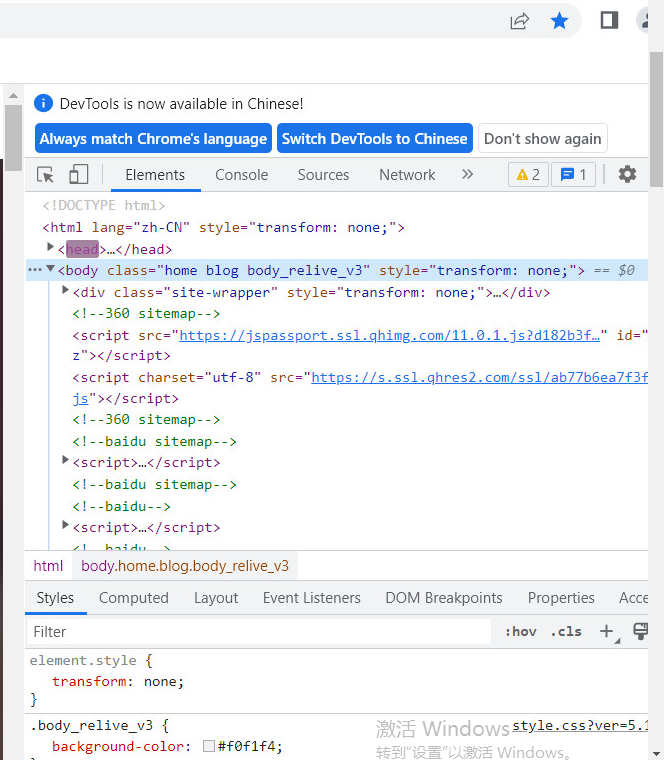Screen dimensions: 664x760
Task: Click the Filter styles input field
Action: pyautogui.click(x=259, y=632)
